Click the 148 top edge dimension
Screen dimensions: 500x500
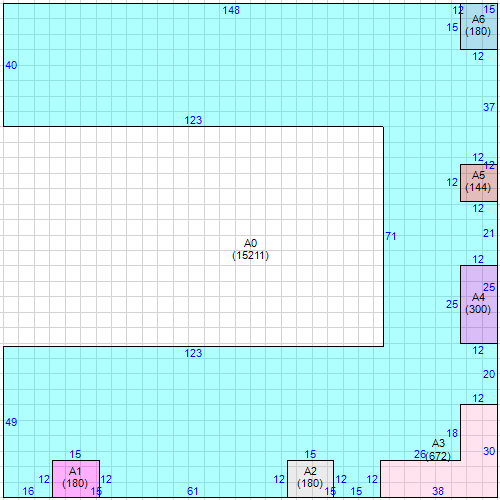tap(231, 10)
